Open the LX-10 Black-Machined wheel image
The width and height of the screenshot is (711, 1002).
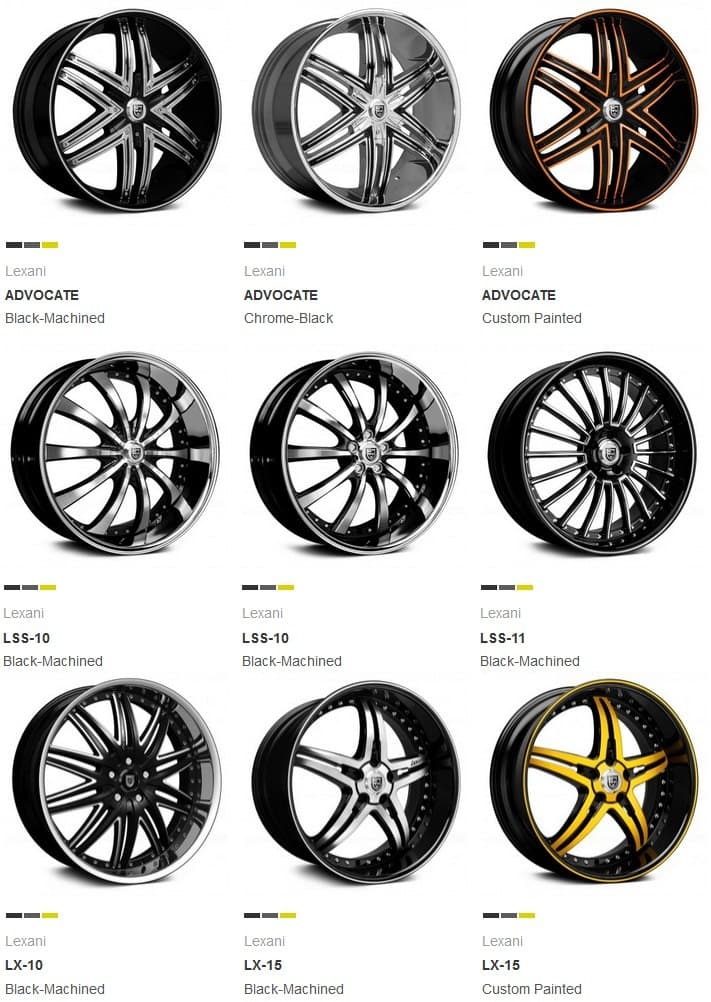(x=117, y=781)
